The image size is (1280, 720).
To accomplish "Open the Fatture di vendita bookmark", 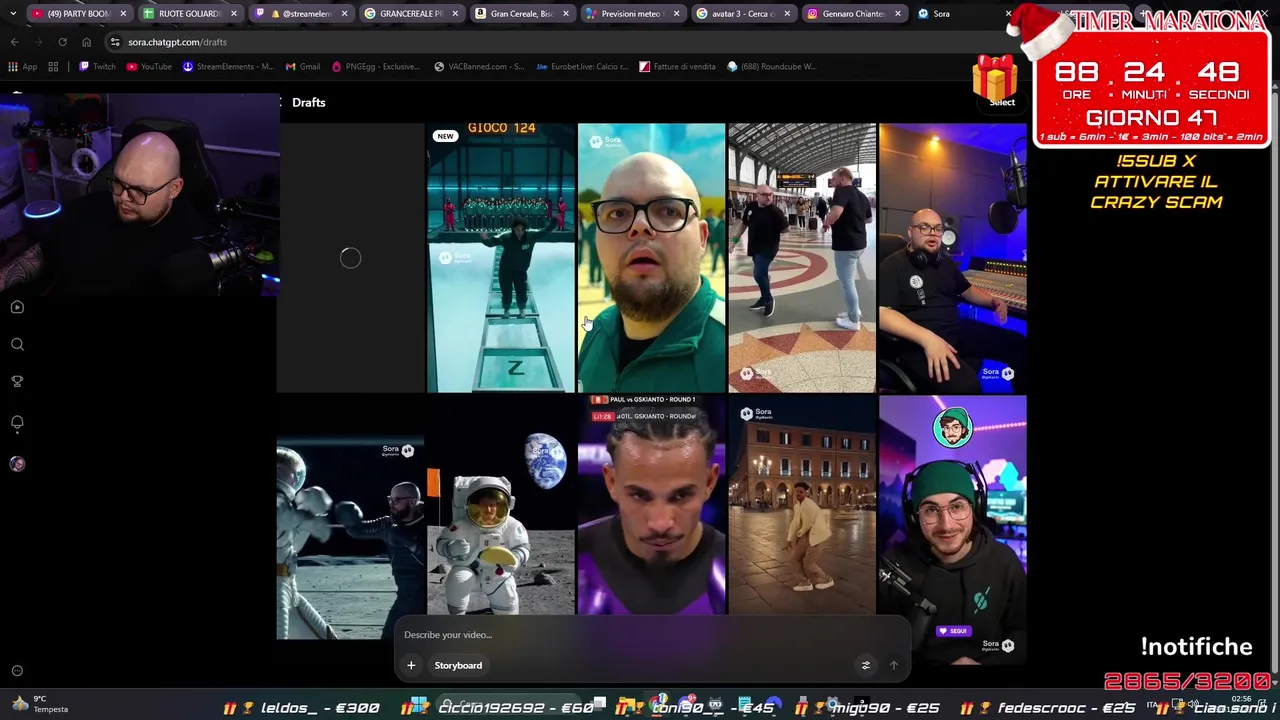I will pyautogui.click(x=678, y=67).
